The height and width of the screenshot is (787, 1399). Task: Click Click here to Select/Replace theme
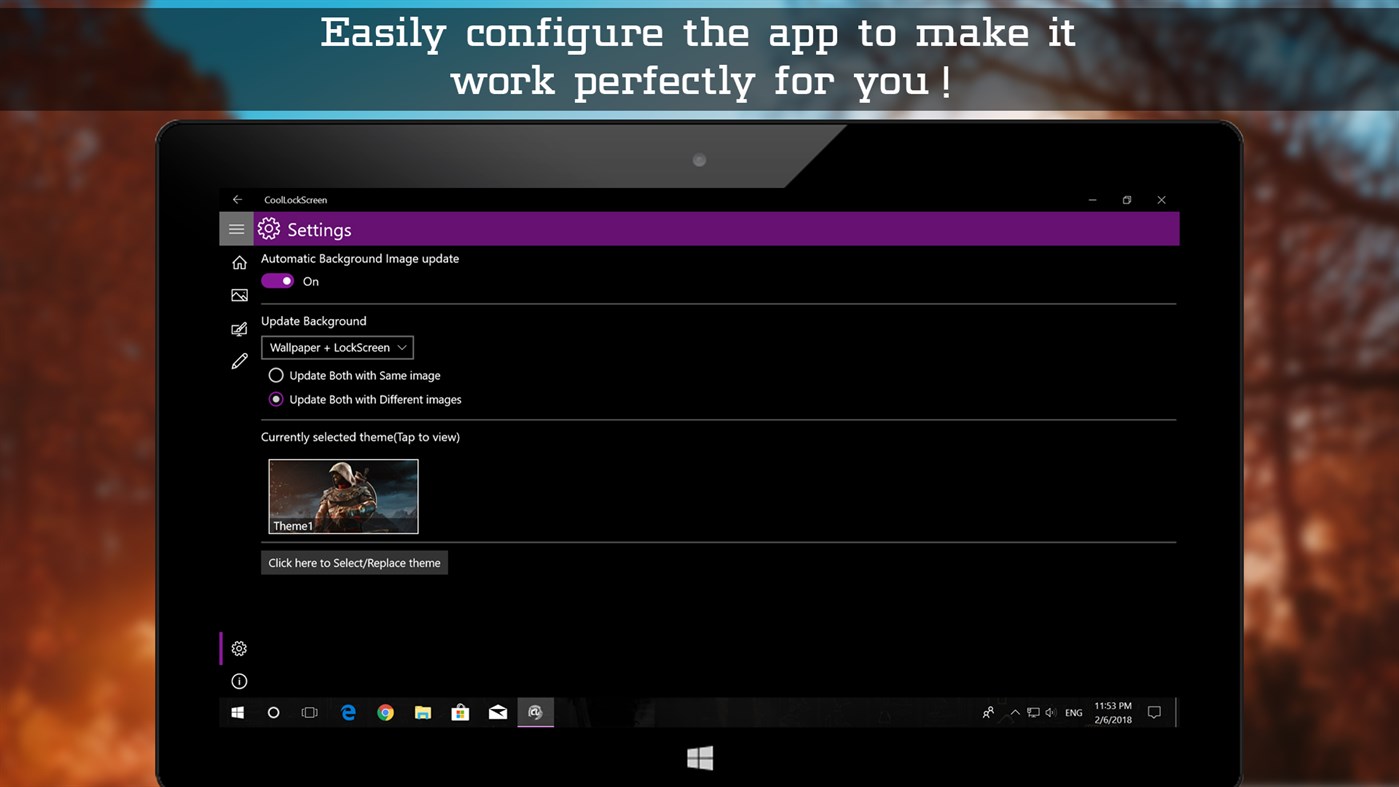pos(354,562)
